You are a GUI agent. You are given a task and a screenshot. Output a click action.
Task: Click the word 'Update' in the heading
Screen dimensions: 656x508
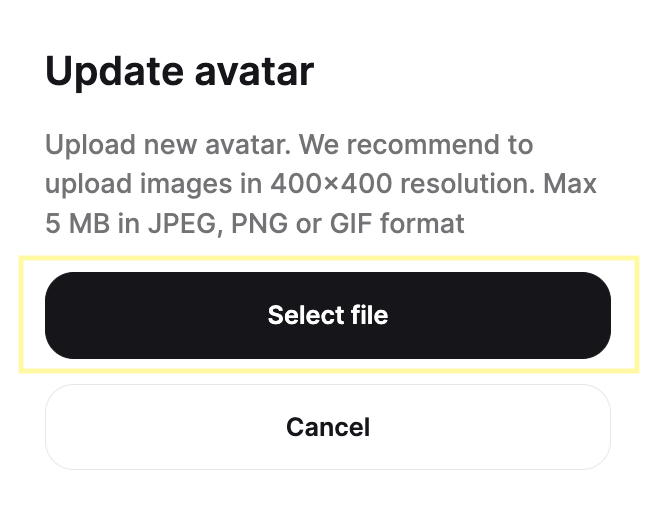point(114,73)
